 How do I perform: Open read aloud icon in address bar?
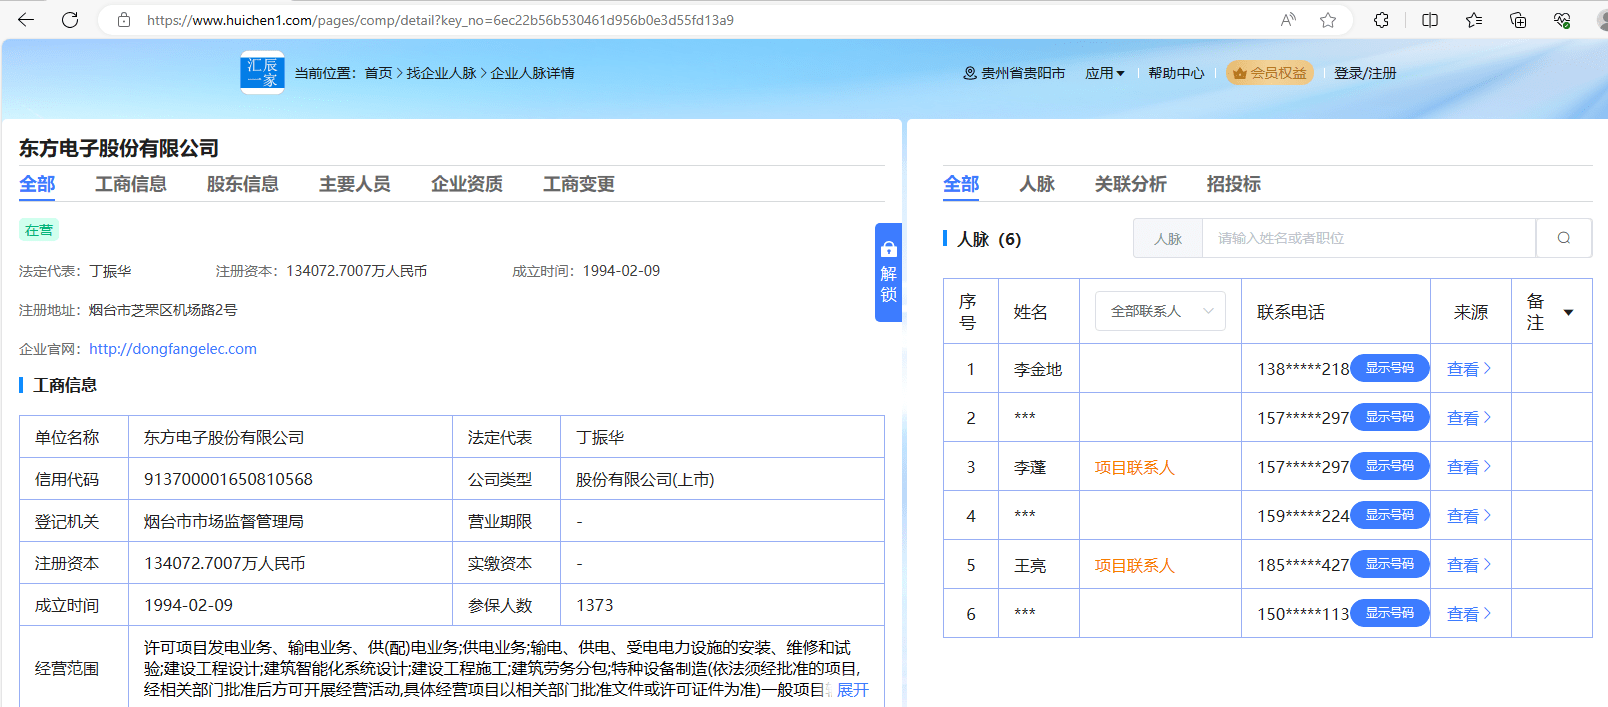pos(1288,20)
